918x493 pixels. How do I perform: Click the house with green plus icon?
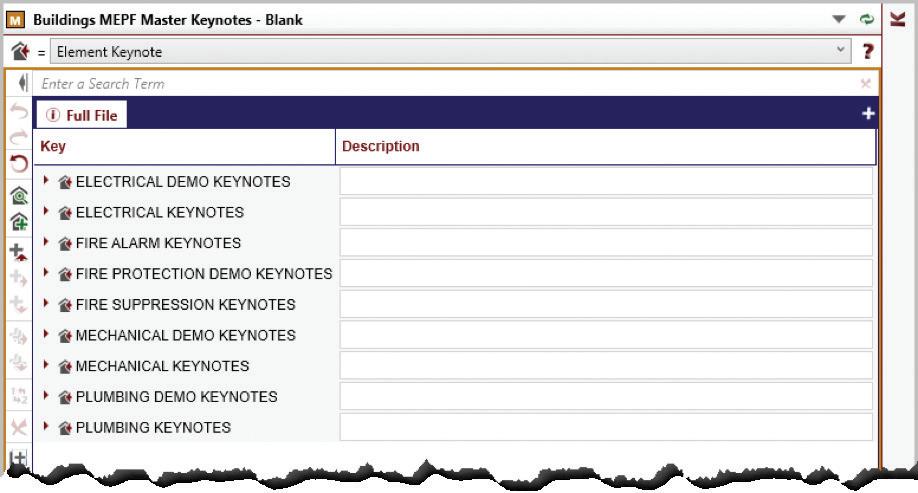(x=19, y=222)
